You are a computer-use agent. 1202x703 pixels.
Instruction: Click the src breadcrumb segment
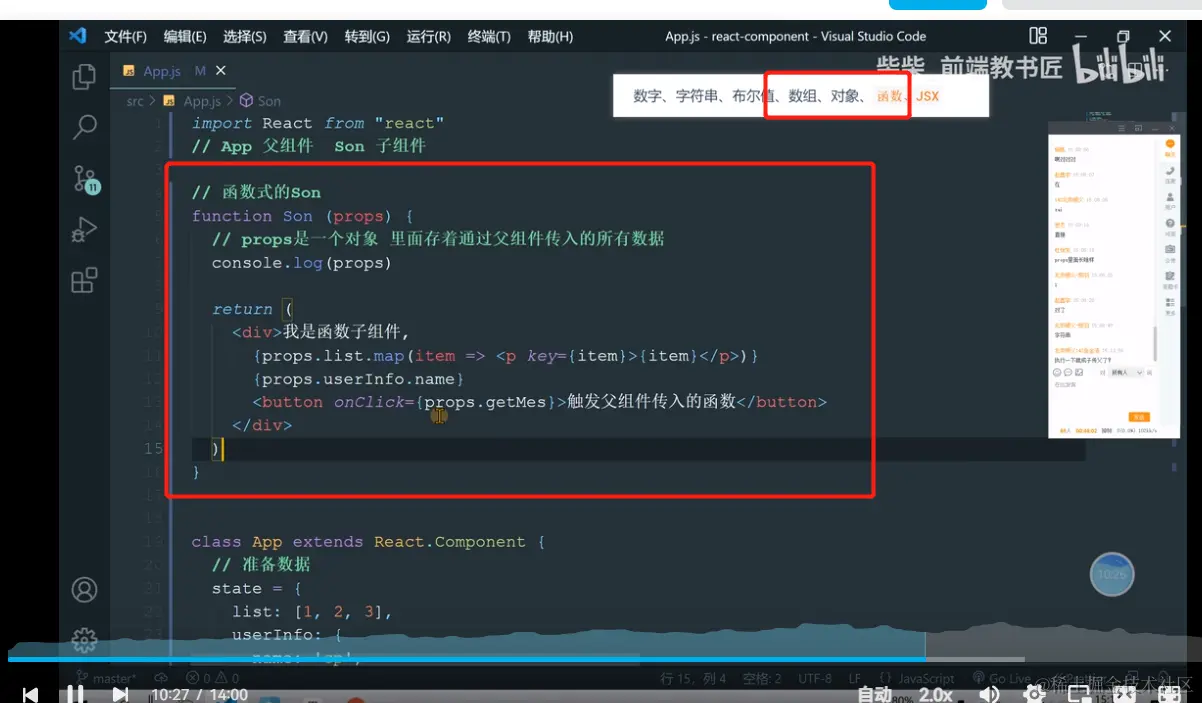(135, 101)
